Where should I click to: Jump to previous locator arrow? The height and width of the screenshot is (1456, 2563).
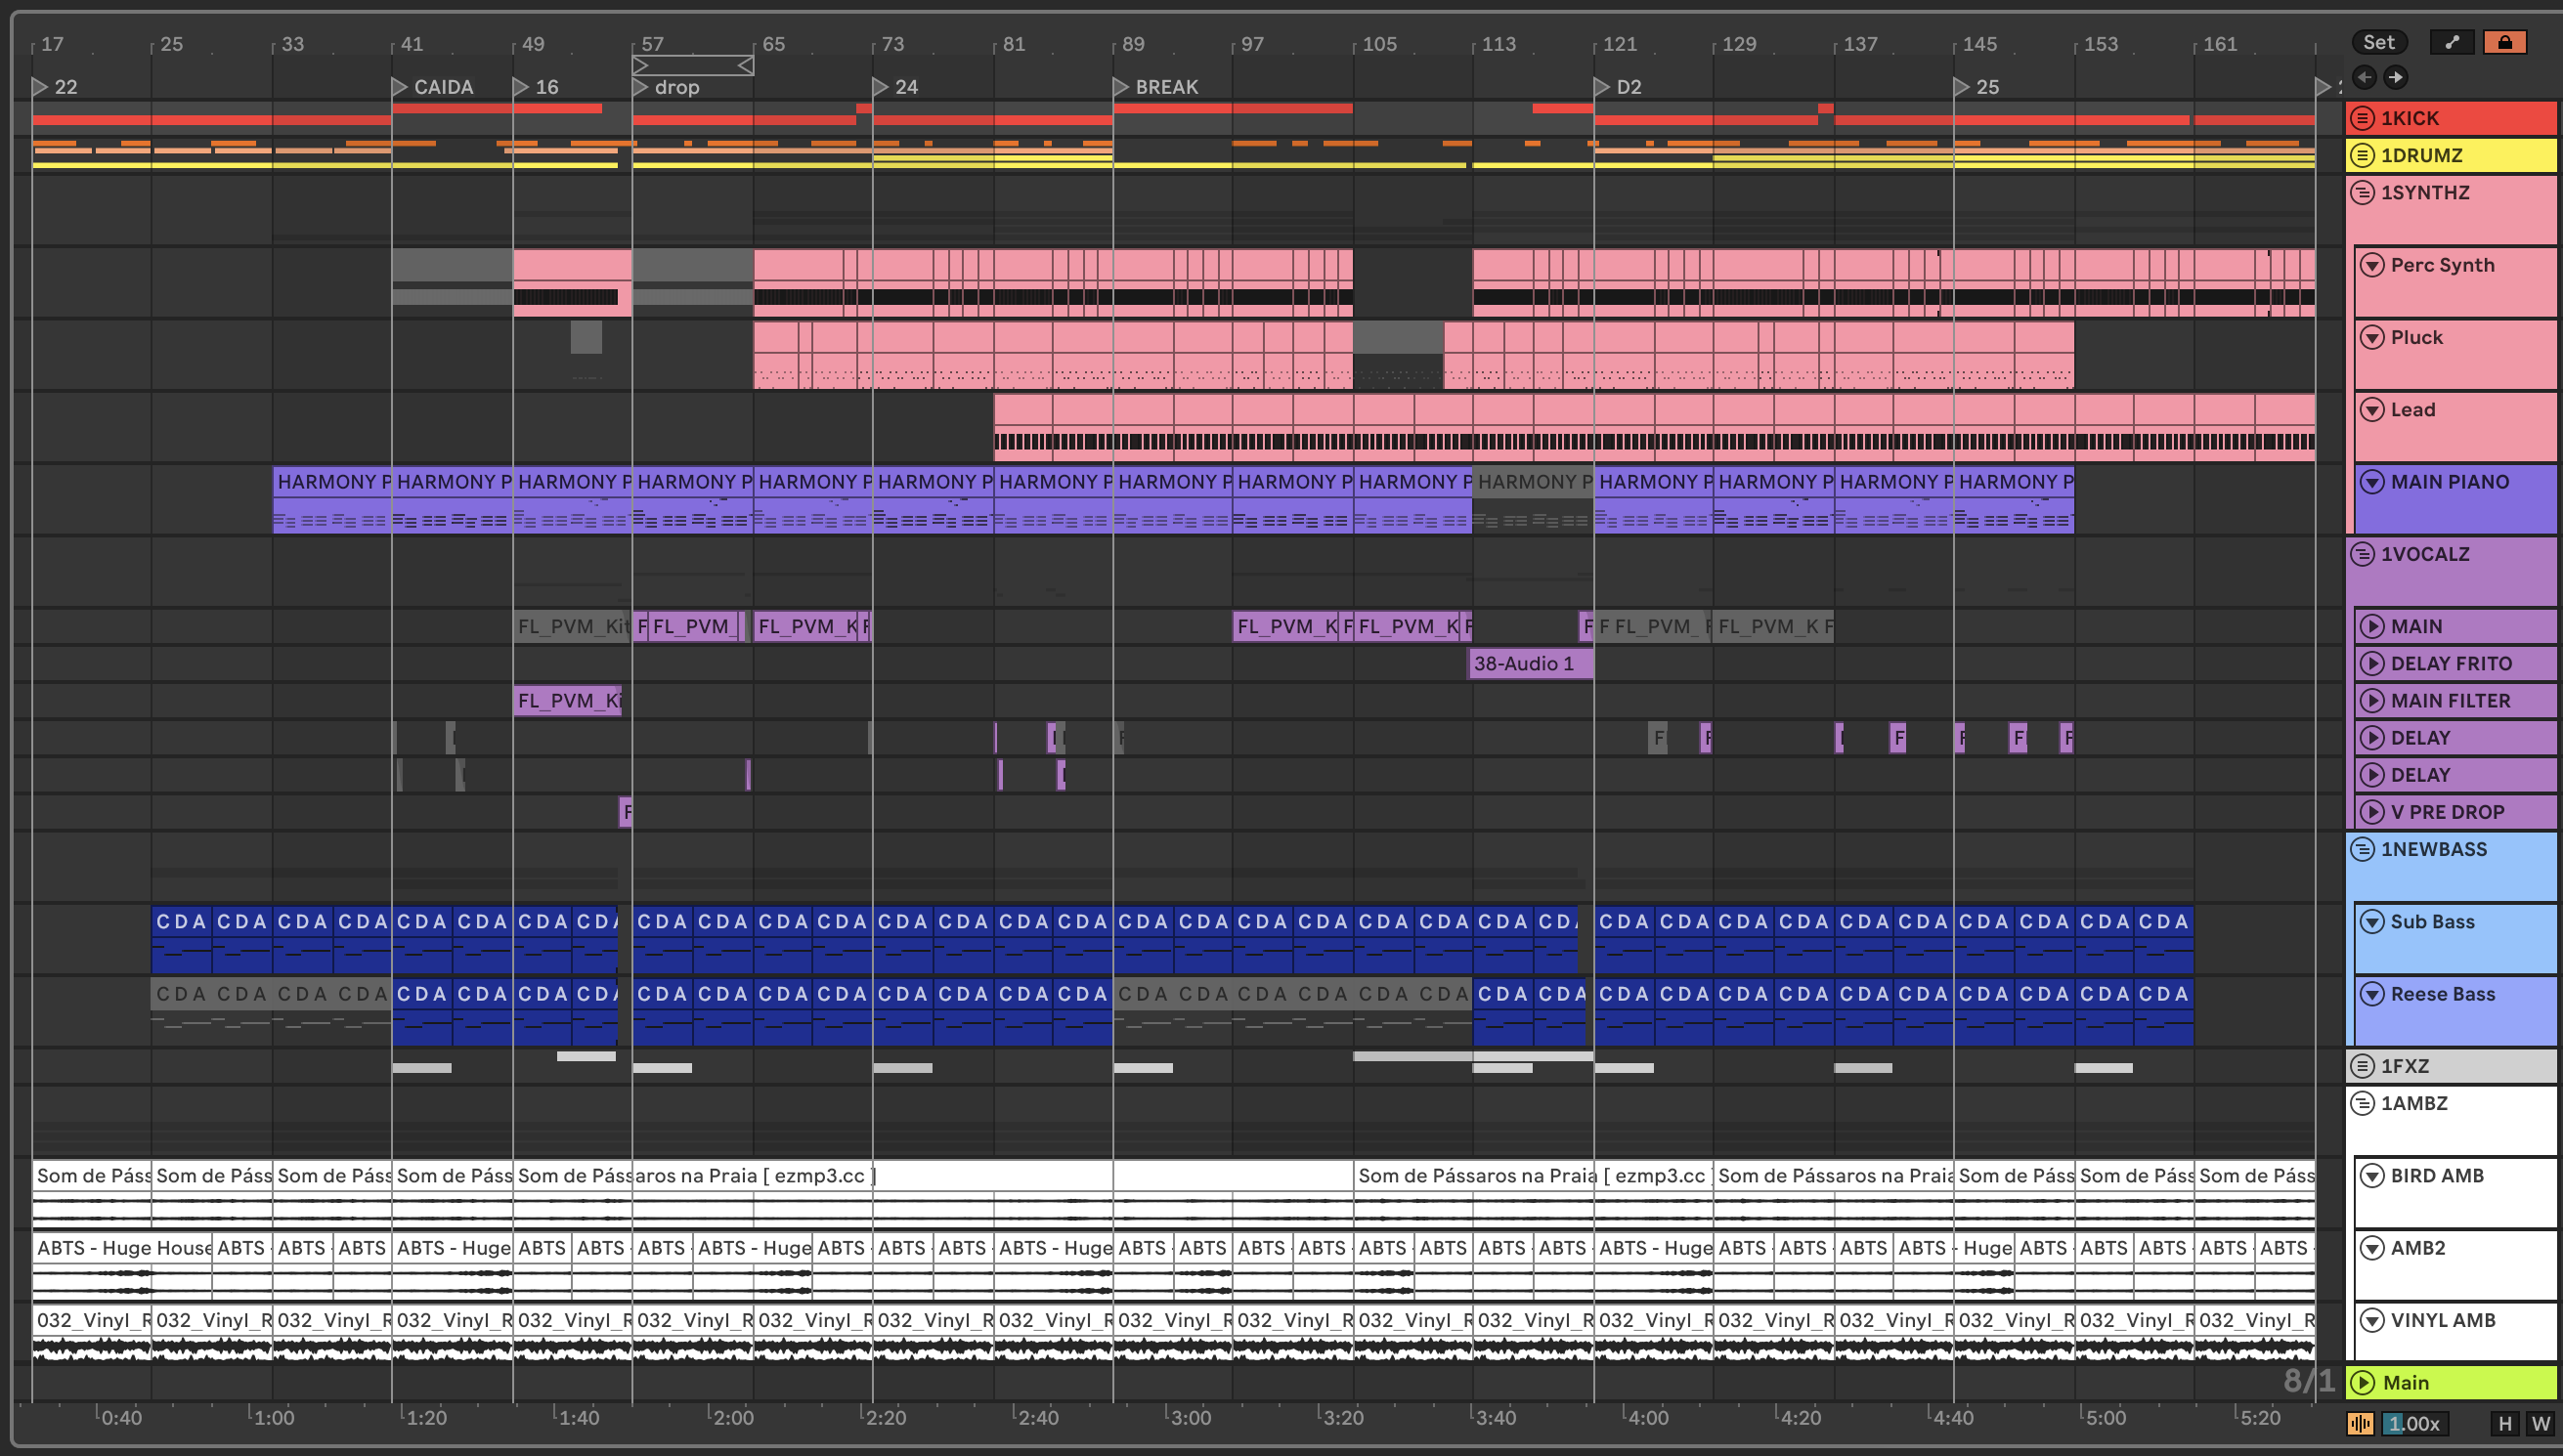click(2364, 77)
